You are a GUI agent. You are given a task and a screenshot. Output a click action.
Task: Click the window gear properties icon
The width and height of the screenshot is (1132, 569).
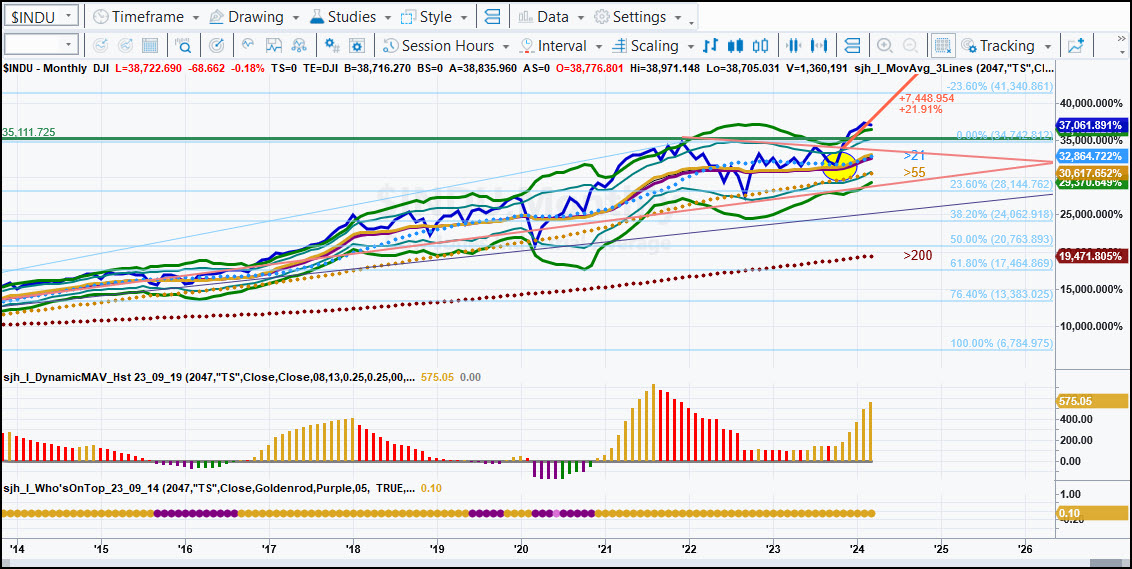pyautogui.click(x=357, y=45)
